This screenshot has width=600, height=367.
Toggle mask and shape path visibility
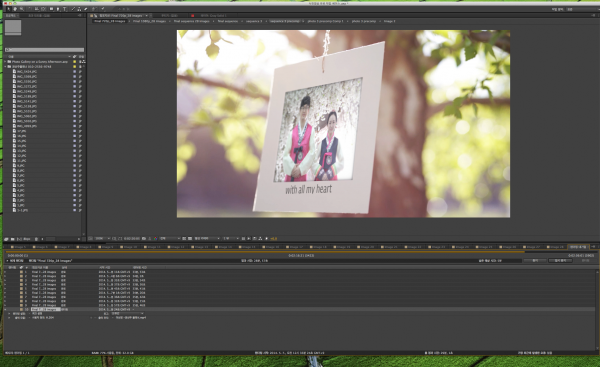[120, 238]
